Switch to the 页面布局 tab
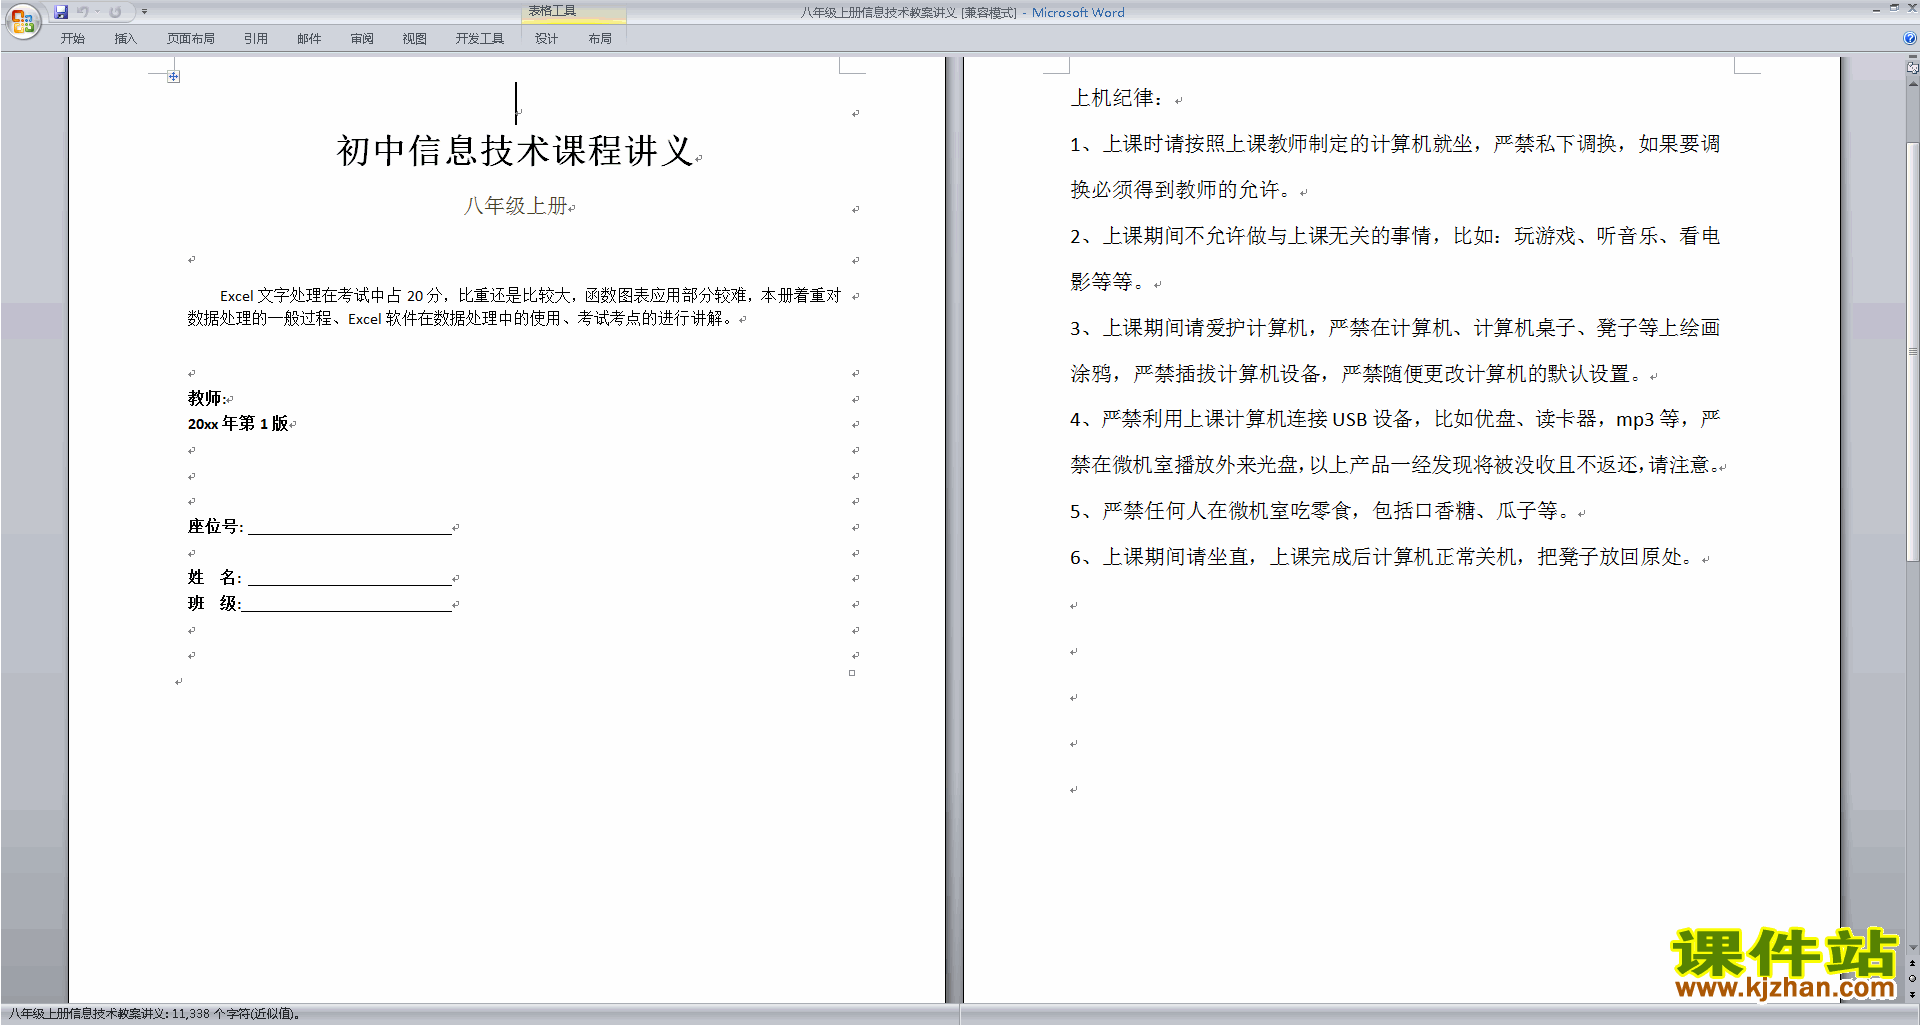The height and width of the screenshot is (1025, 1920). click(190, 38)
